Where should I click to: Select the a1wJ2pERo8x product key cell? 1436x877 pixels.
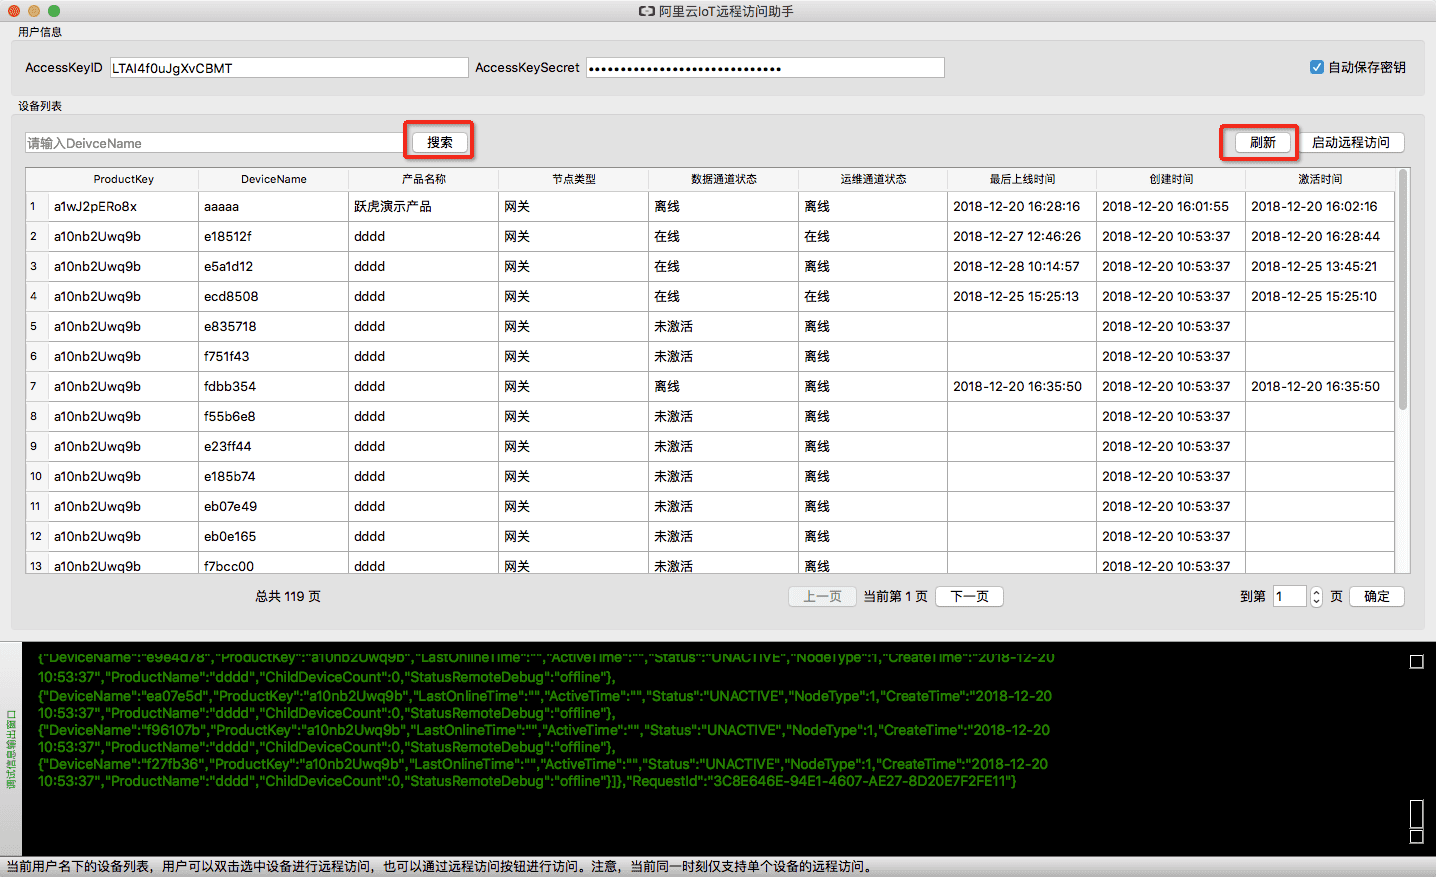[123, 206]
